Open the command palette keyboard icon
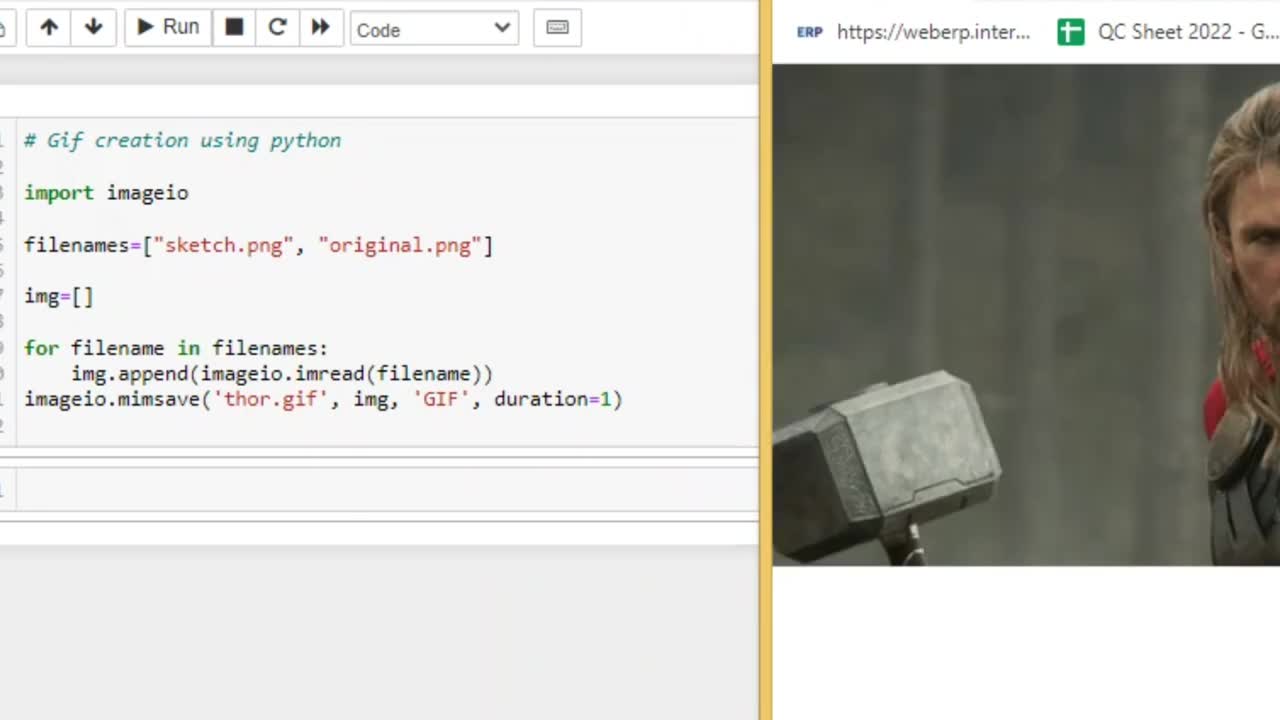The height and width of the screenshot is (720, 1280). tap(558, 27)
